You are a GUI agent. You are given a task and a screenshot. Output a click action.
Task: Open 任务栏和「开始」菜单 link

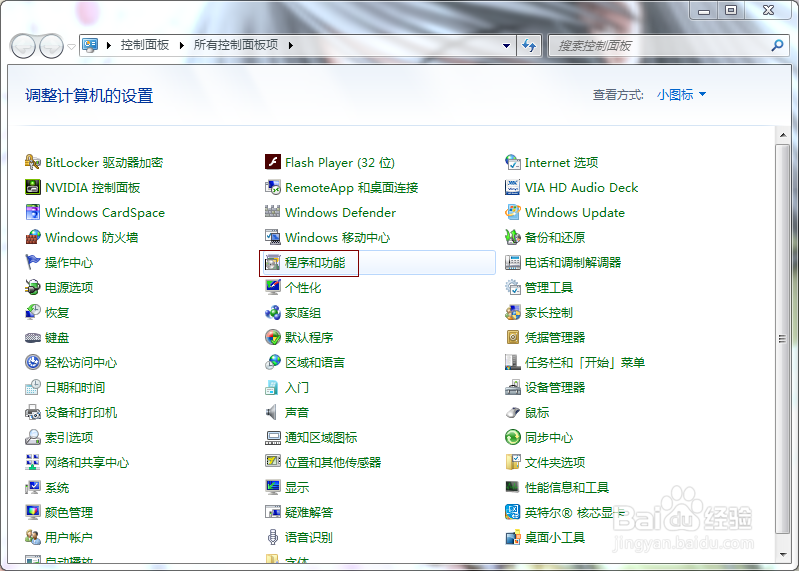(585, 362)
